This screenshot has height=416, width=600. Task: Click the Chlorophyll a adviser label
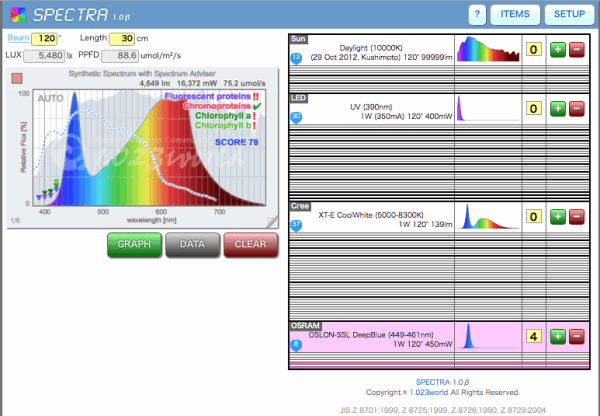(223, 116)
